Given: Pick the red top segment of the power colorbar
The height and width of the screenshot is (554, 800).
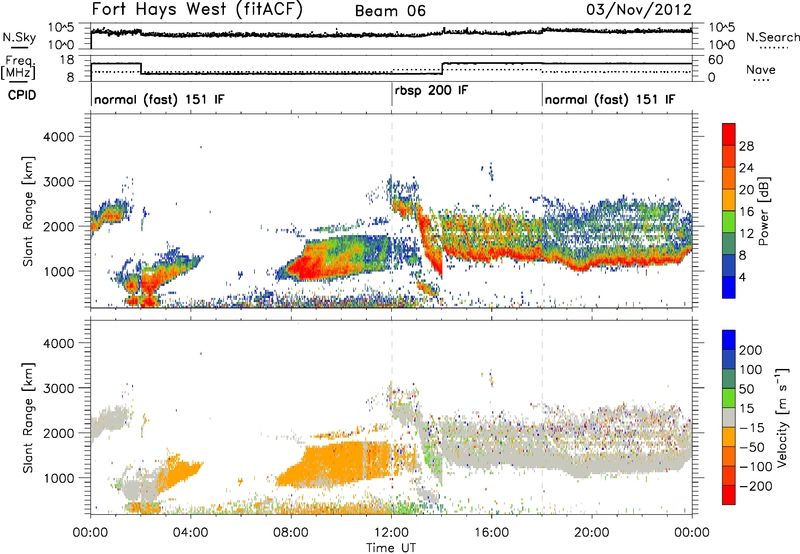Looking at the screenshot, I should (x=729, y=135).
